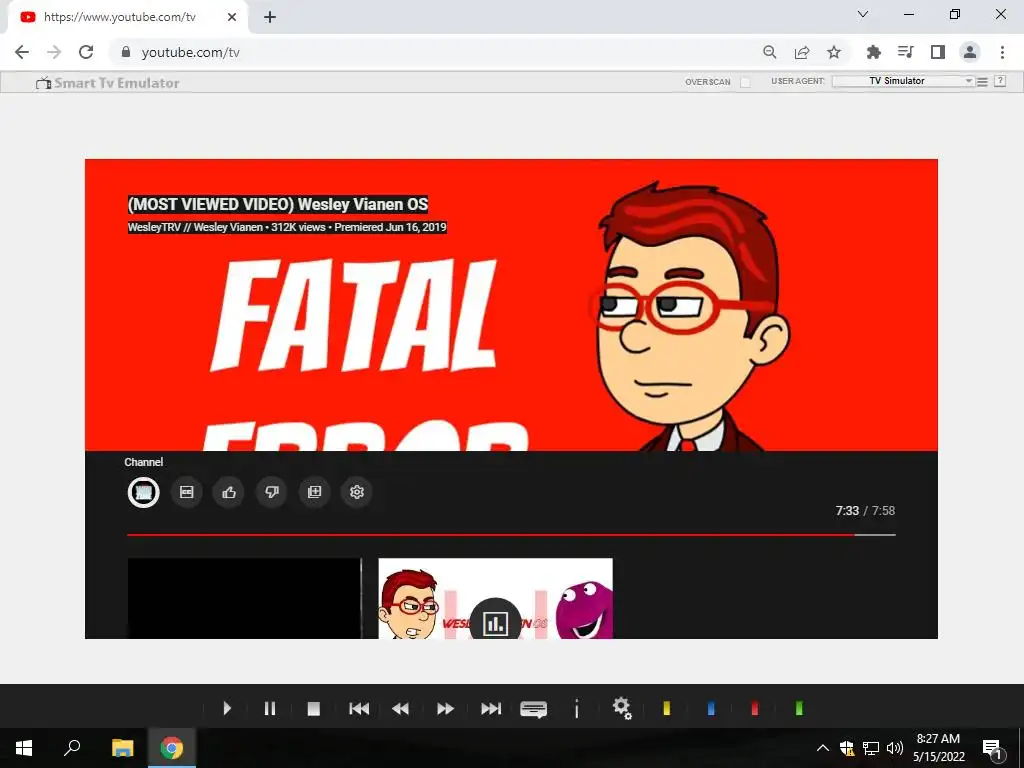Skip to previous track on emulator remote
1024x768 pixels.
pos(359,708)
